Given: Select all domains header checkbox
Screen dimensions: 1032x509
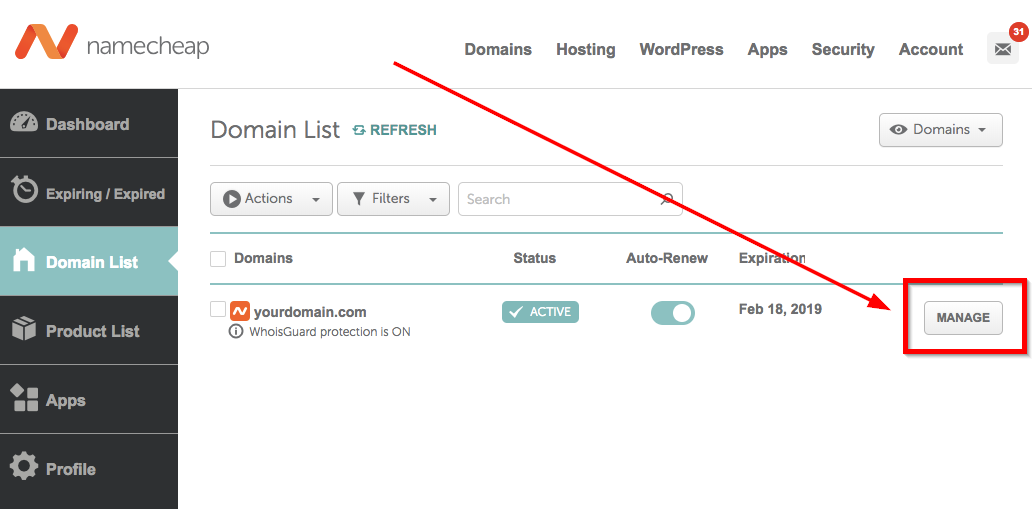Looking at the screenshot, I should coord(218,259).
